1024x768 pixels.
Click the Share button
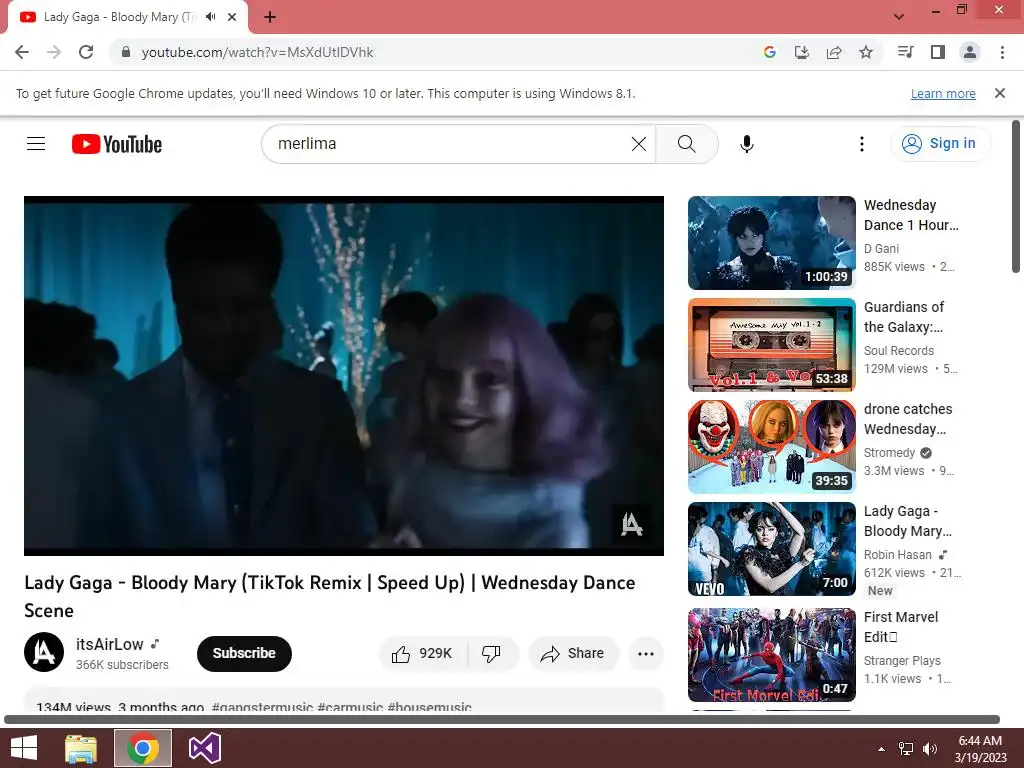tap(573, 653)
